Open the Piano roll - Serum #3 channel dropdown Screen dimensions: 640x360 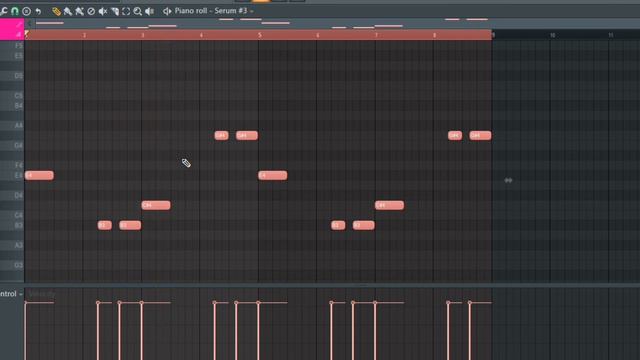coord(252,11)
